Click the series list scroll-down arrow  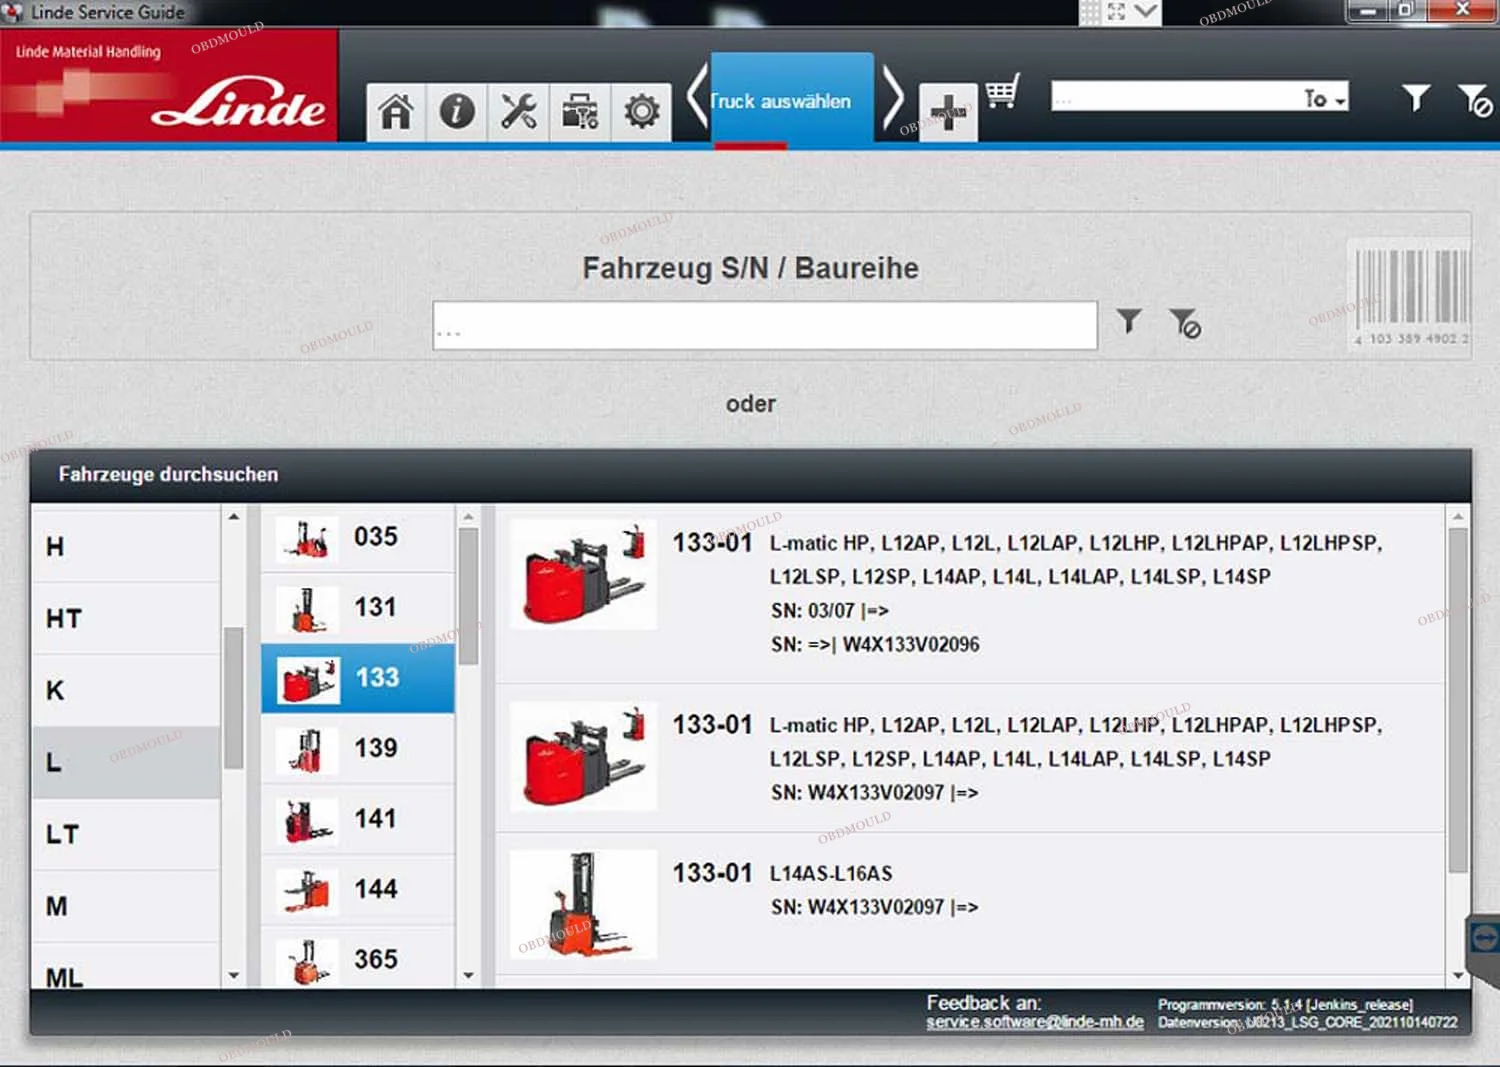(x=468, y=975)
